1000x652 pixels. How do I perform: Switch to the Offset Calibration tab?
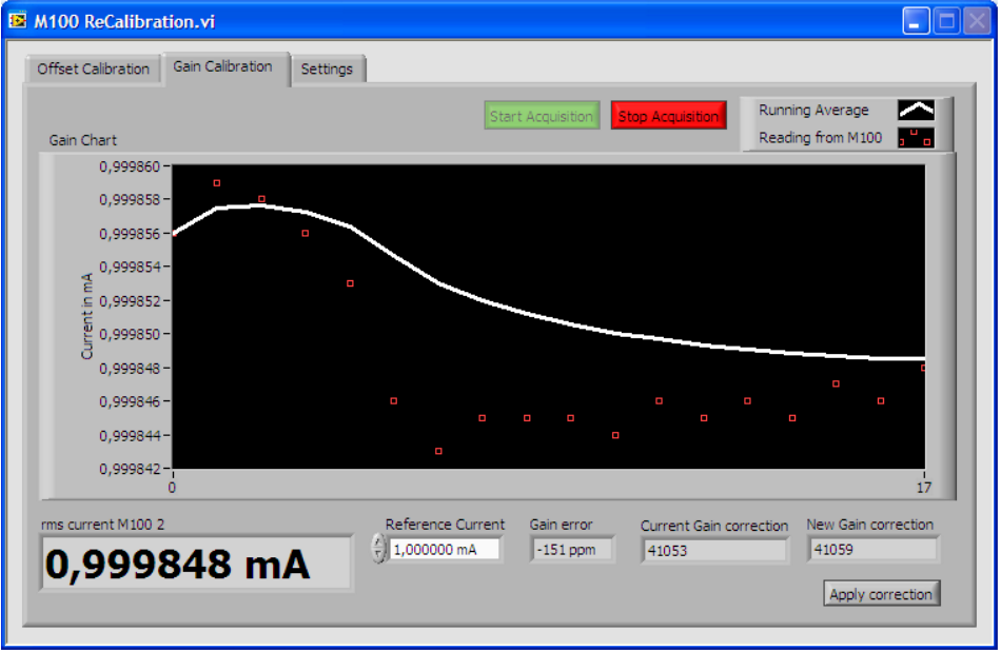(92, 68)
